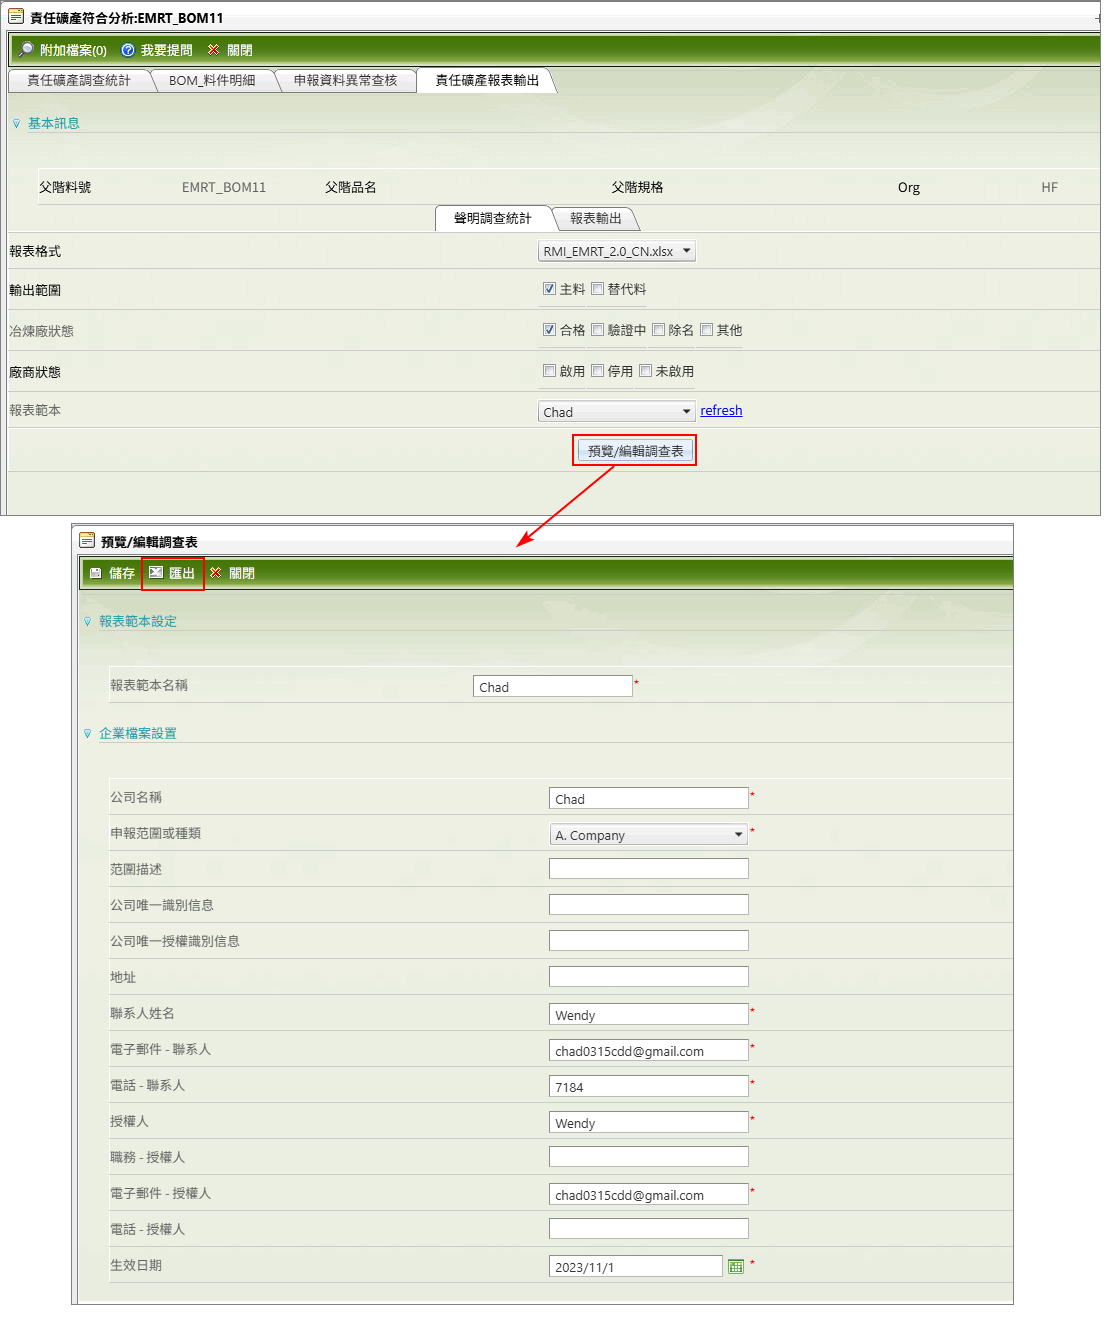1115x1322 pixels.
Task: Open the Chad report template dropdown
Action: (616, 412)
